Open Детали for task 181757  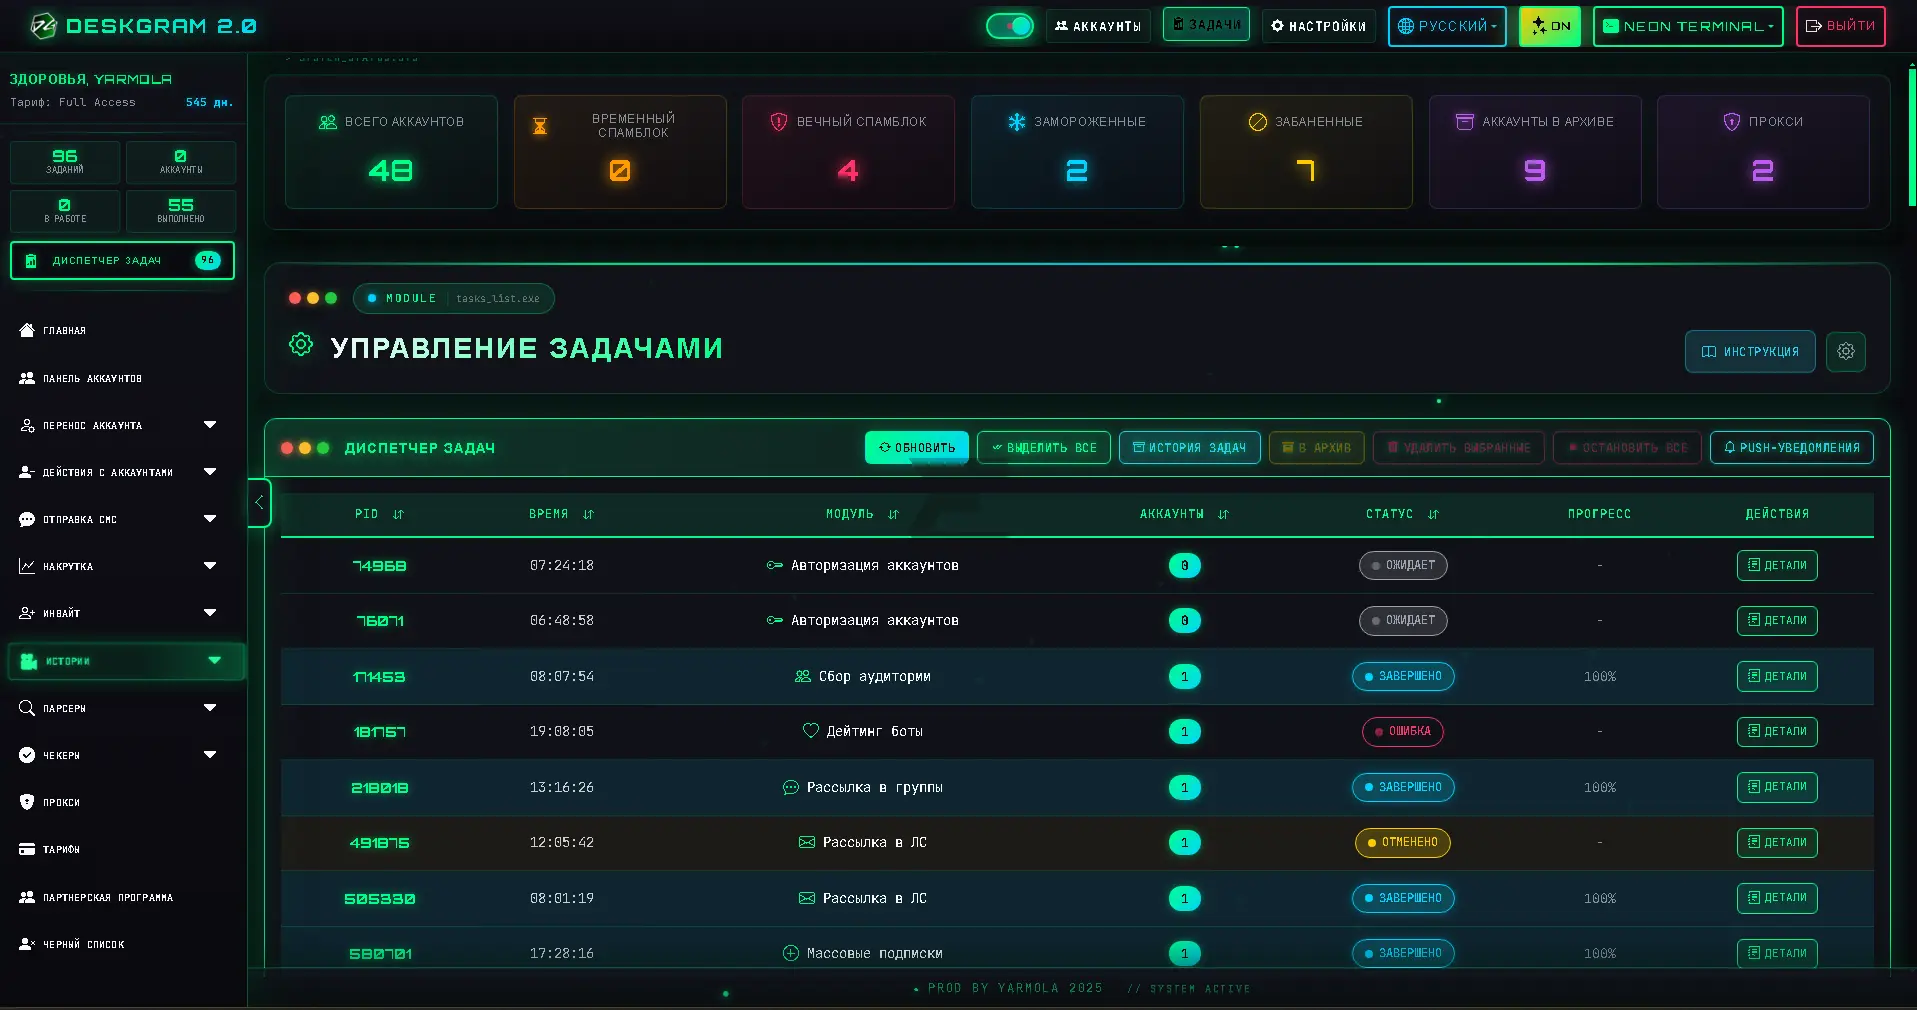pyautogui.click(x=1777, y=731)
